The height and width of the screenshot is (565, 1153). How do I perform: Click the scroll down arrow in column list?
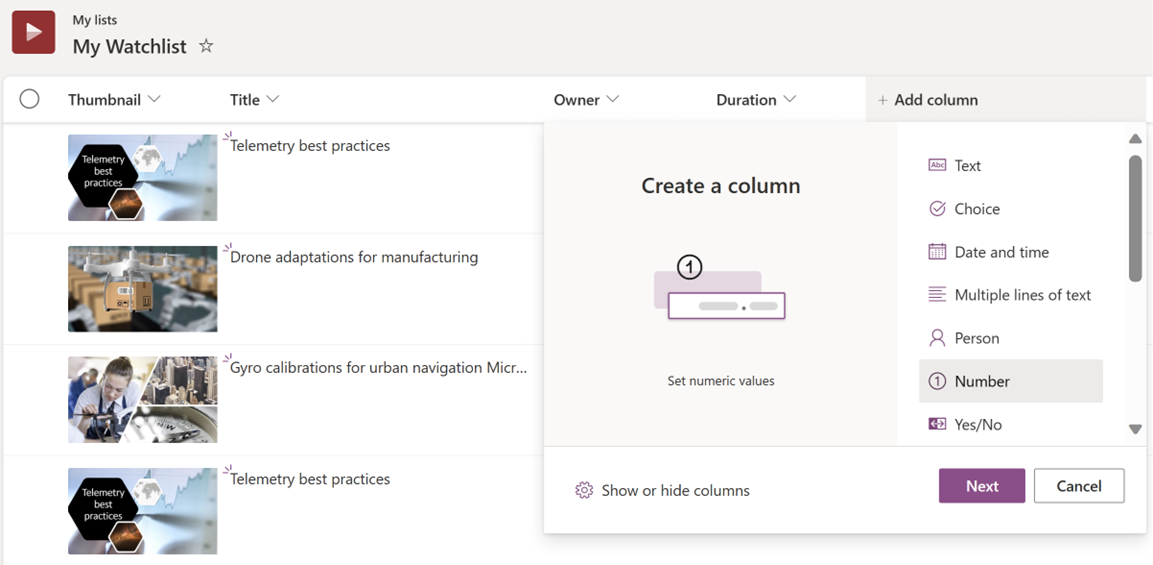[1135, 429]
